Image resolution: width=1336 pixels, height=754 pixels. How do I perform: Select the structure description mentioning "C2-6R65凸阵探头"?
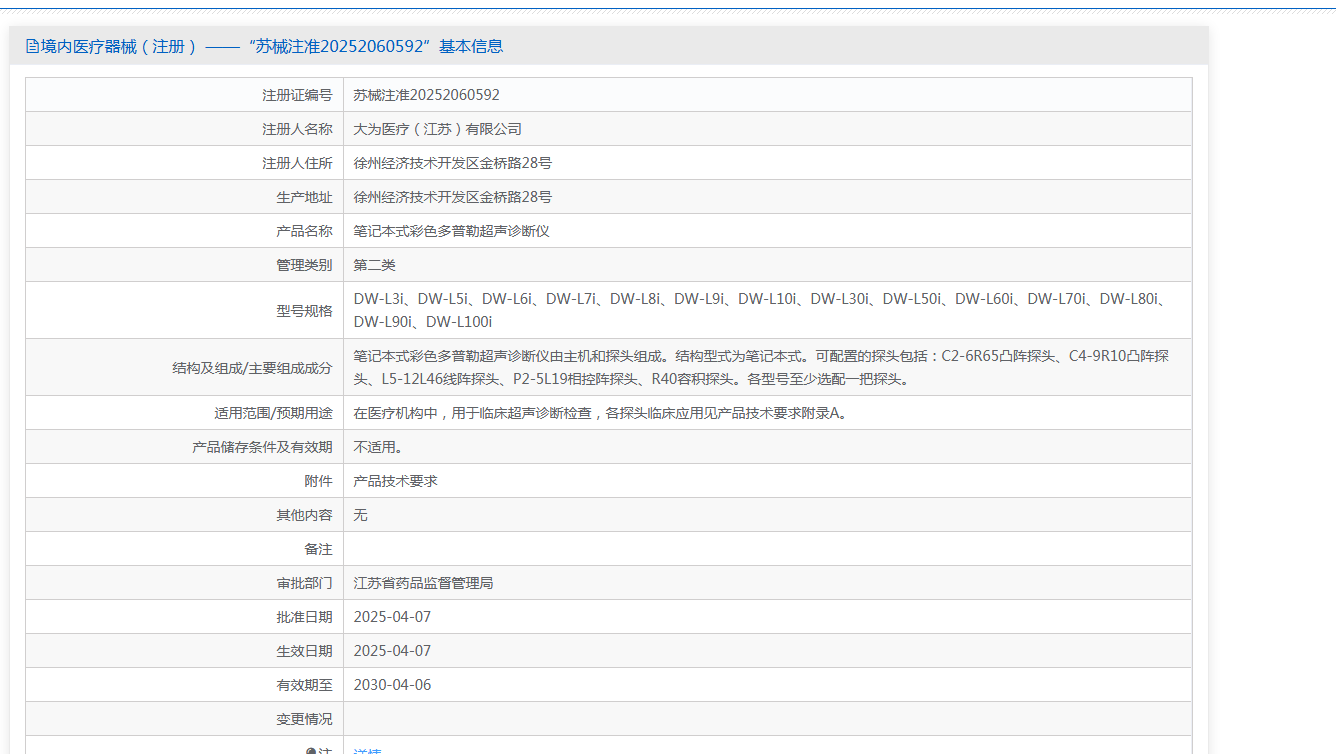click(762, 367)
